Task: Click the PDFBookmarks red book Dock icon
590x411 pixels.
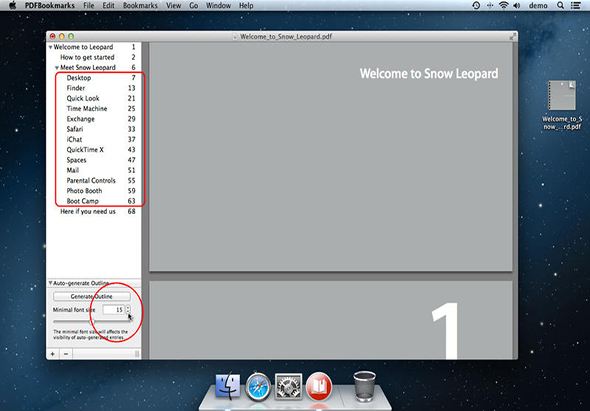Action: point(319,387)
